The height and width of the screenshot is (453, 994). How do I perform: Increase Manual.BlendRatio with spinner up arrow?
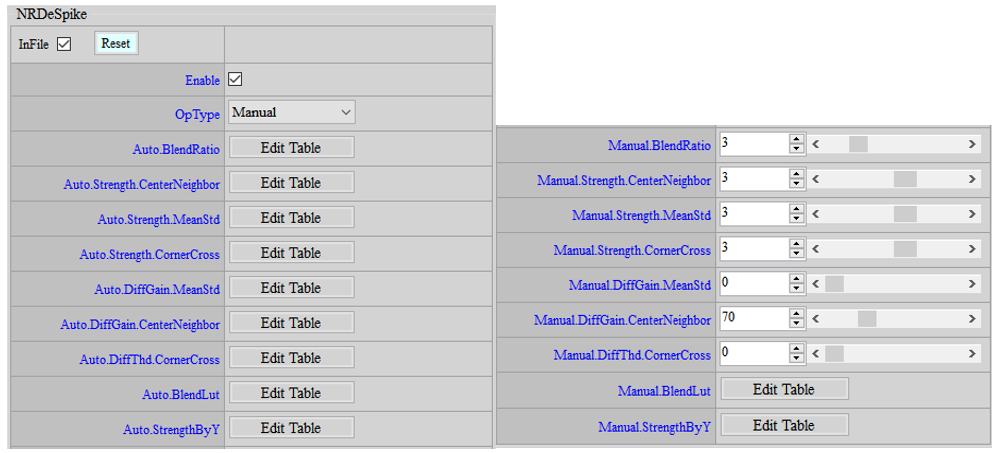[x=796, y=139]
